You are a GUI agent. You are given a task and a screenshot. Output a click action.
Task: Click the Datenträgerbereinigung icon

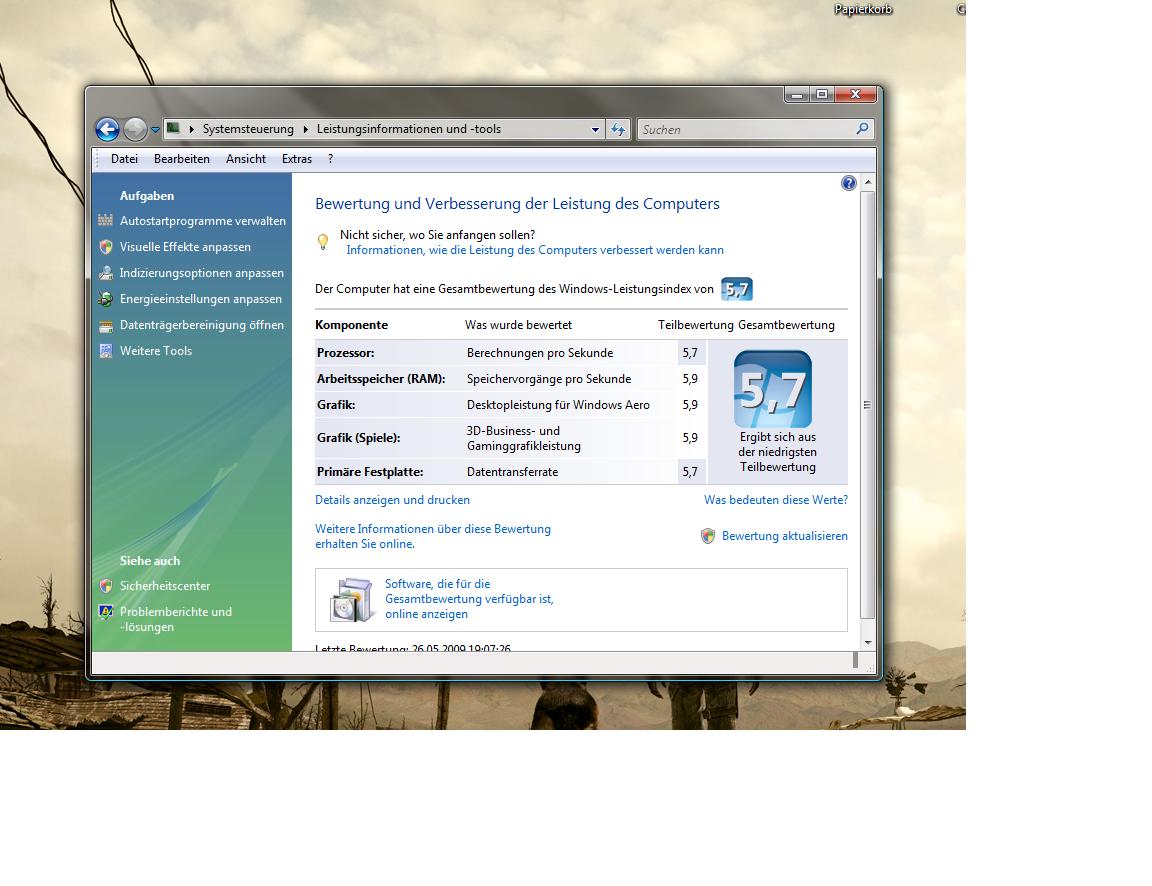coord(106,325)
